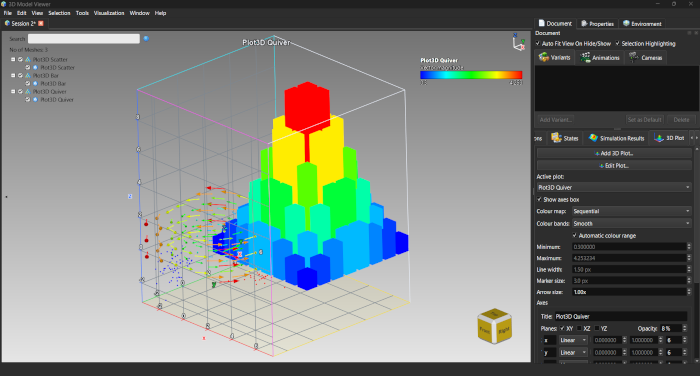The height and width of the screenshot is (376, 700).
Task: Enable the YZ plane checkbox
Action: click(597, 328)
